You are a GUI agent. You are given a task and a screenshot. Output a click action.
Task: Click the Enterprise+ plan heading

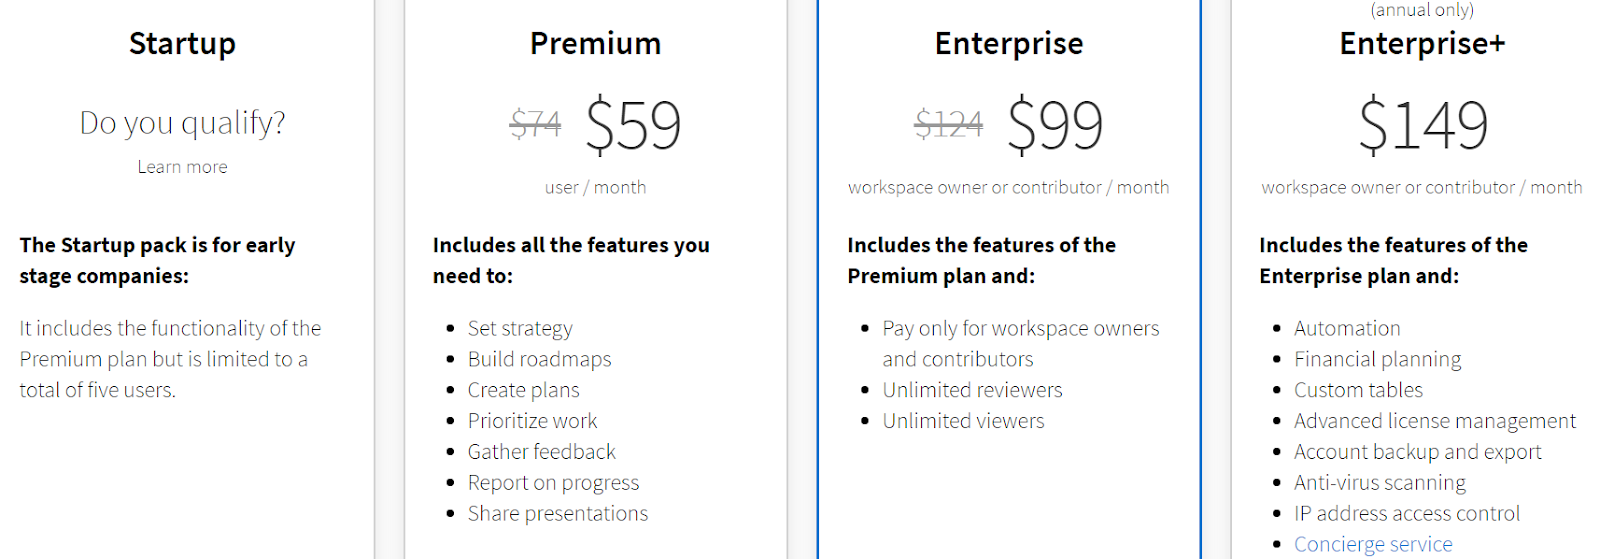click(x=1421, y=44)
